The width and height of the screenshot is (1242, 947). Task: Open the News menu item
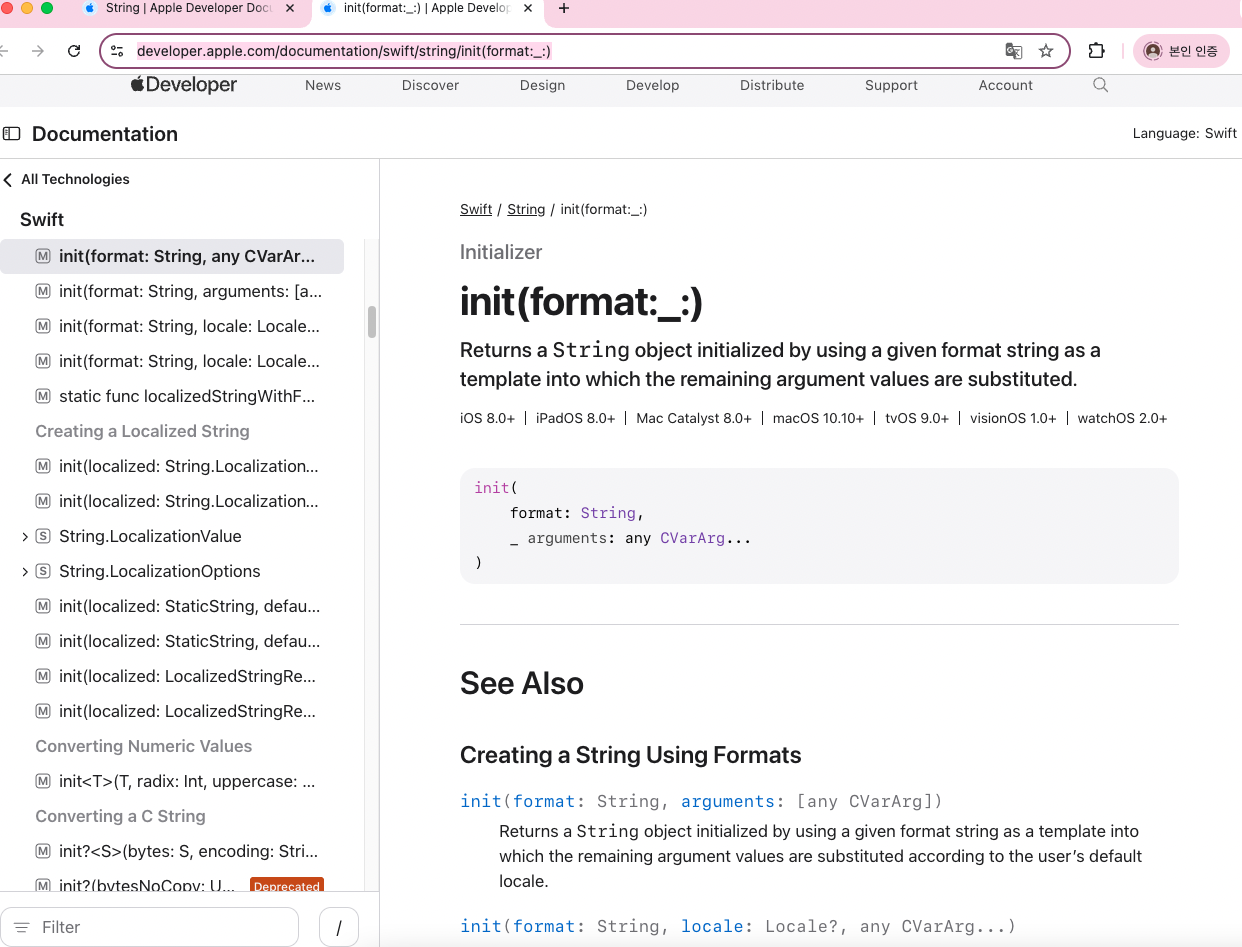(x=323, y=85)
